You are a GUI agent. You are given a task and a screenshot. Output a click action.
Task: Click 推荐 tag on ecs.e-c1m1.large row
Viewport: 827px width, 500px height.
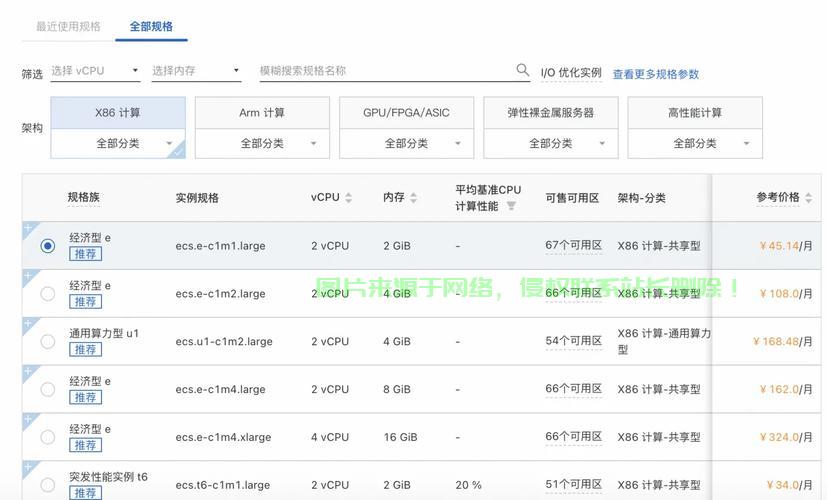click(x=85, y=254)
